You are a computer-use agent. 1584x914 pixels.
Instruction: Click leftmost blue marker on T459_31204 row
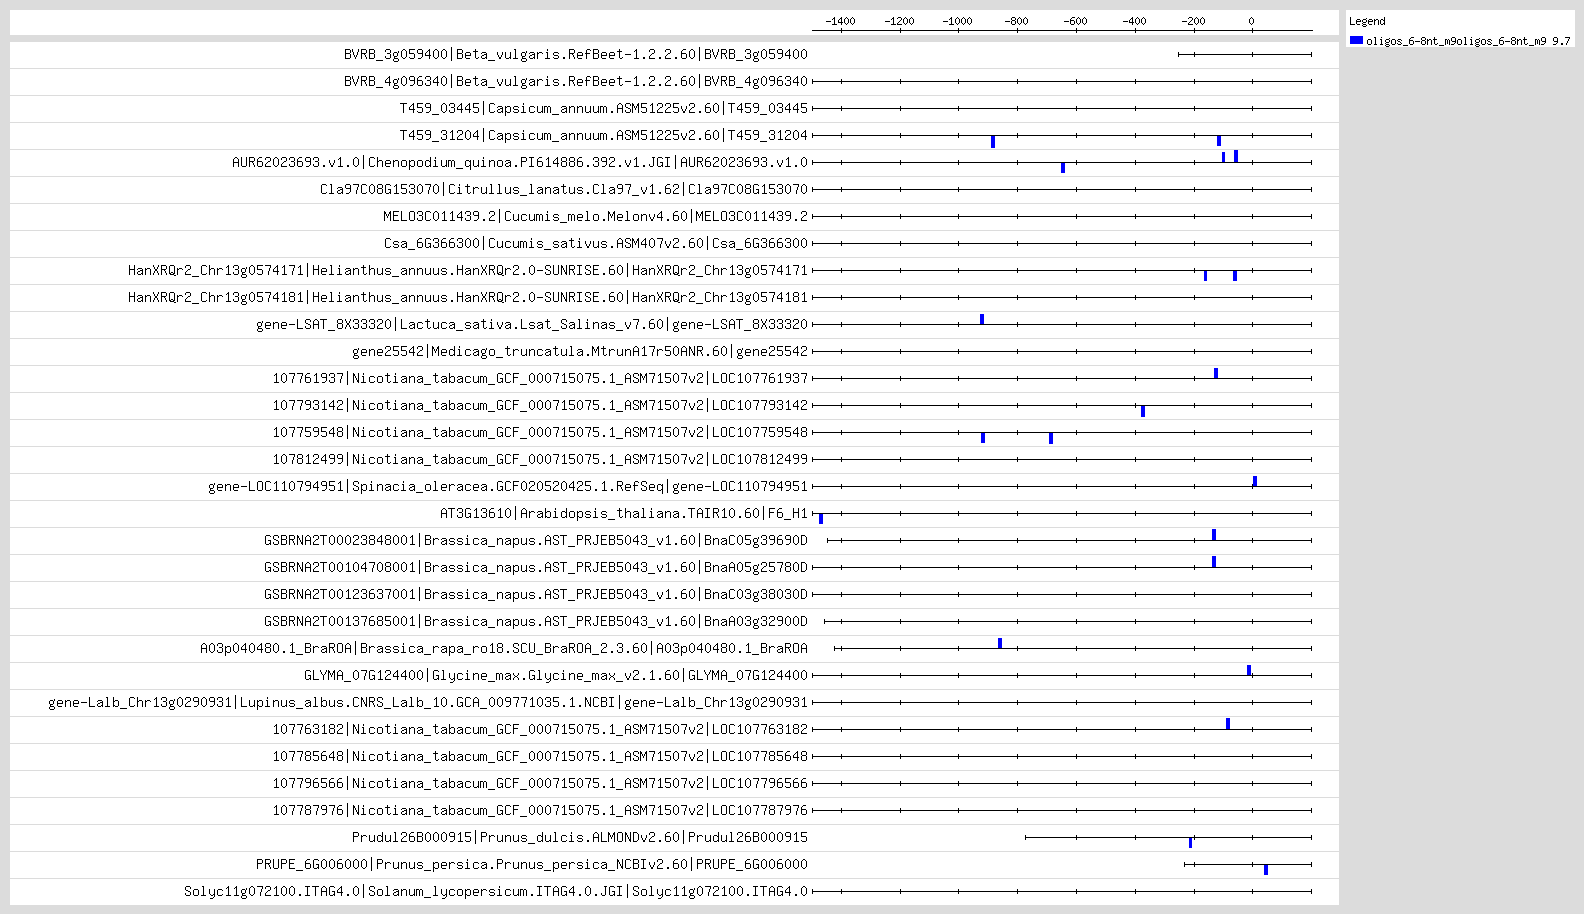pos(993,142)
